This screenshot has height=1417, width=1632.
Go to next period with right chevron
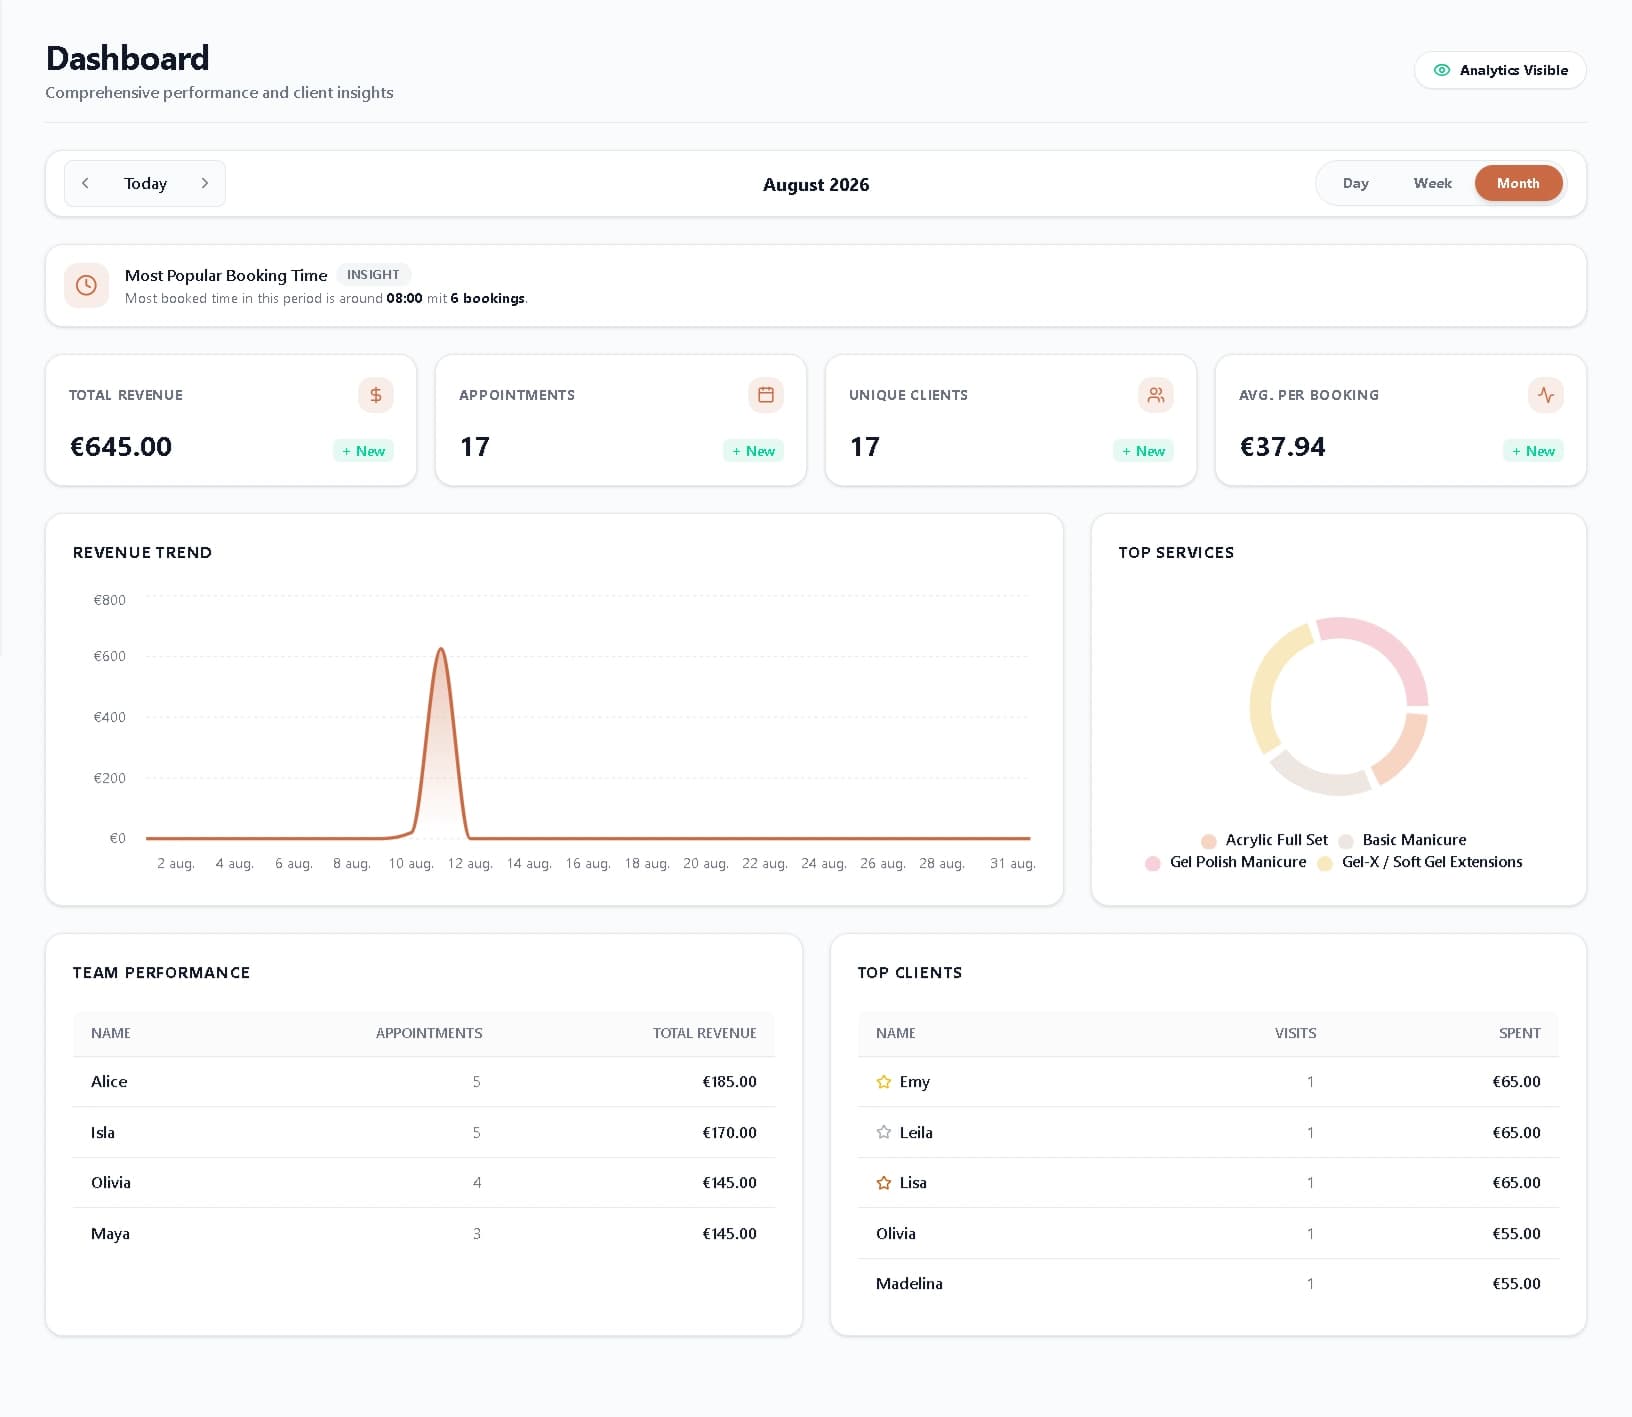[205, 183]
